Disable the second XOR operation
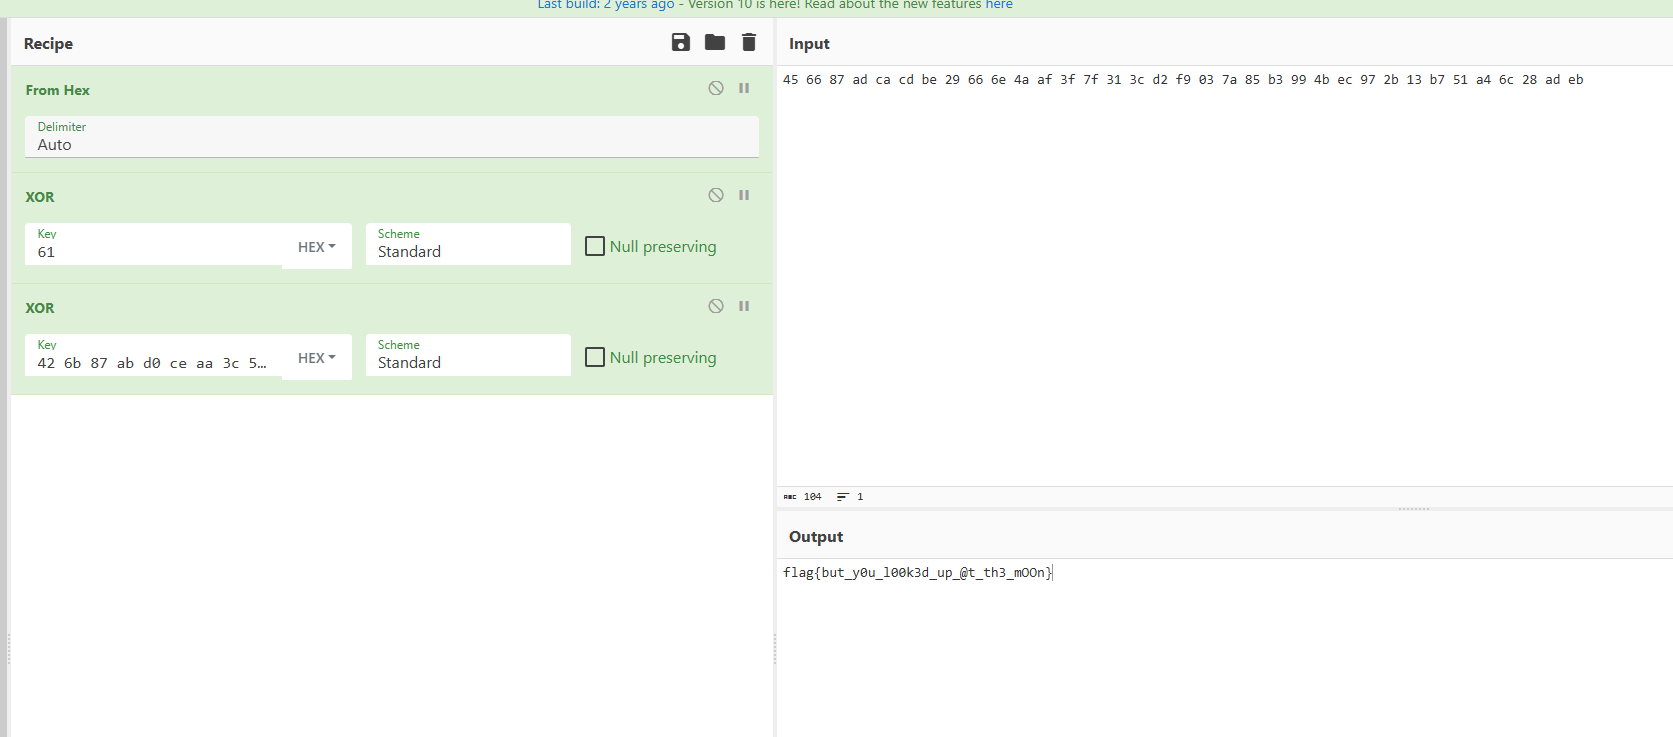Screen dimensions: 1673x737 [716, 306]
